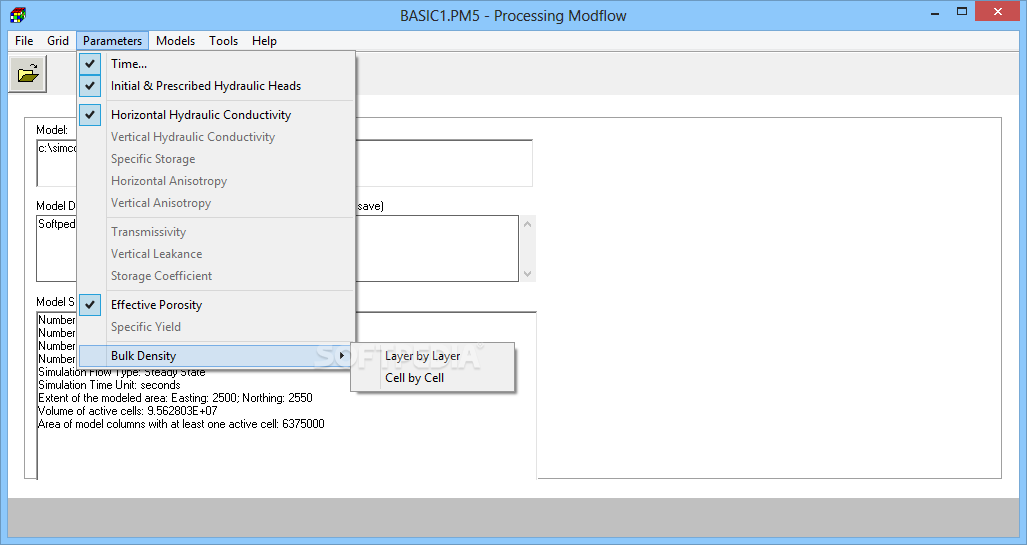The height and width of the screenshot is (545, 1027).
Task: Open the Help menu
Action: [264, 41]
